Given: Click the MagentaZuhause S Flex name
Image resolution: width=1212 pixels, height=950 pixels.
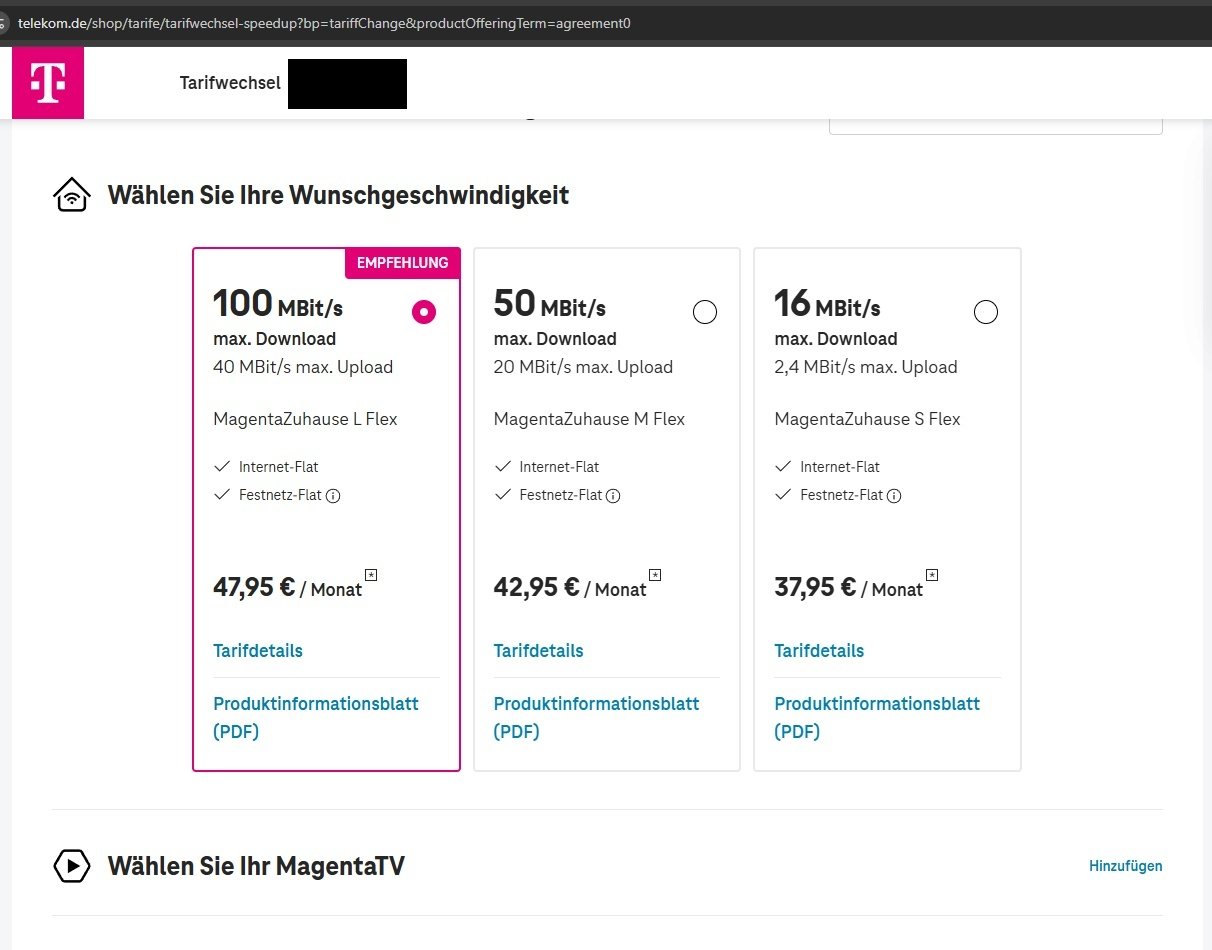Looking at the screenshot, I should point(868,419).
